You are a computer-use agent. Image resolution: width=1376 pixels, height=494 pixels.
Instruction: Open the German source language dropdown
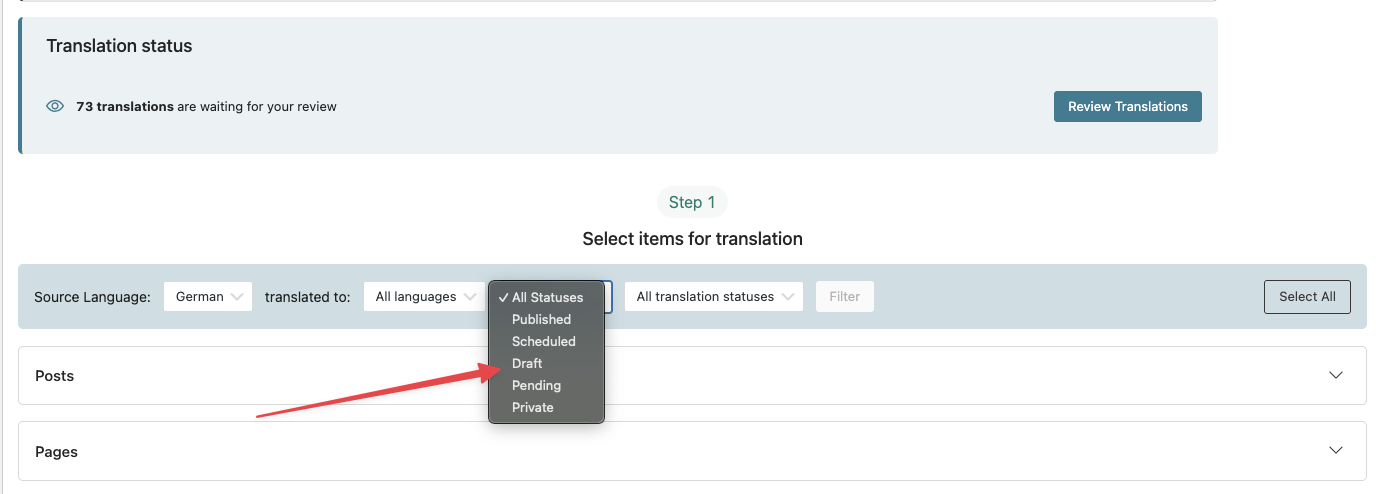[x=208, y=296]
